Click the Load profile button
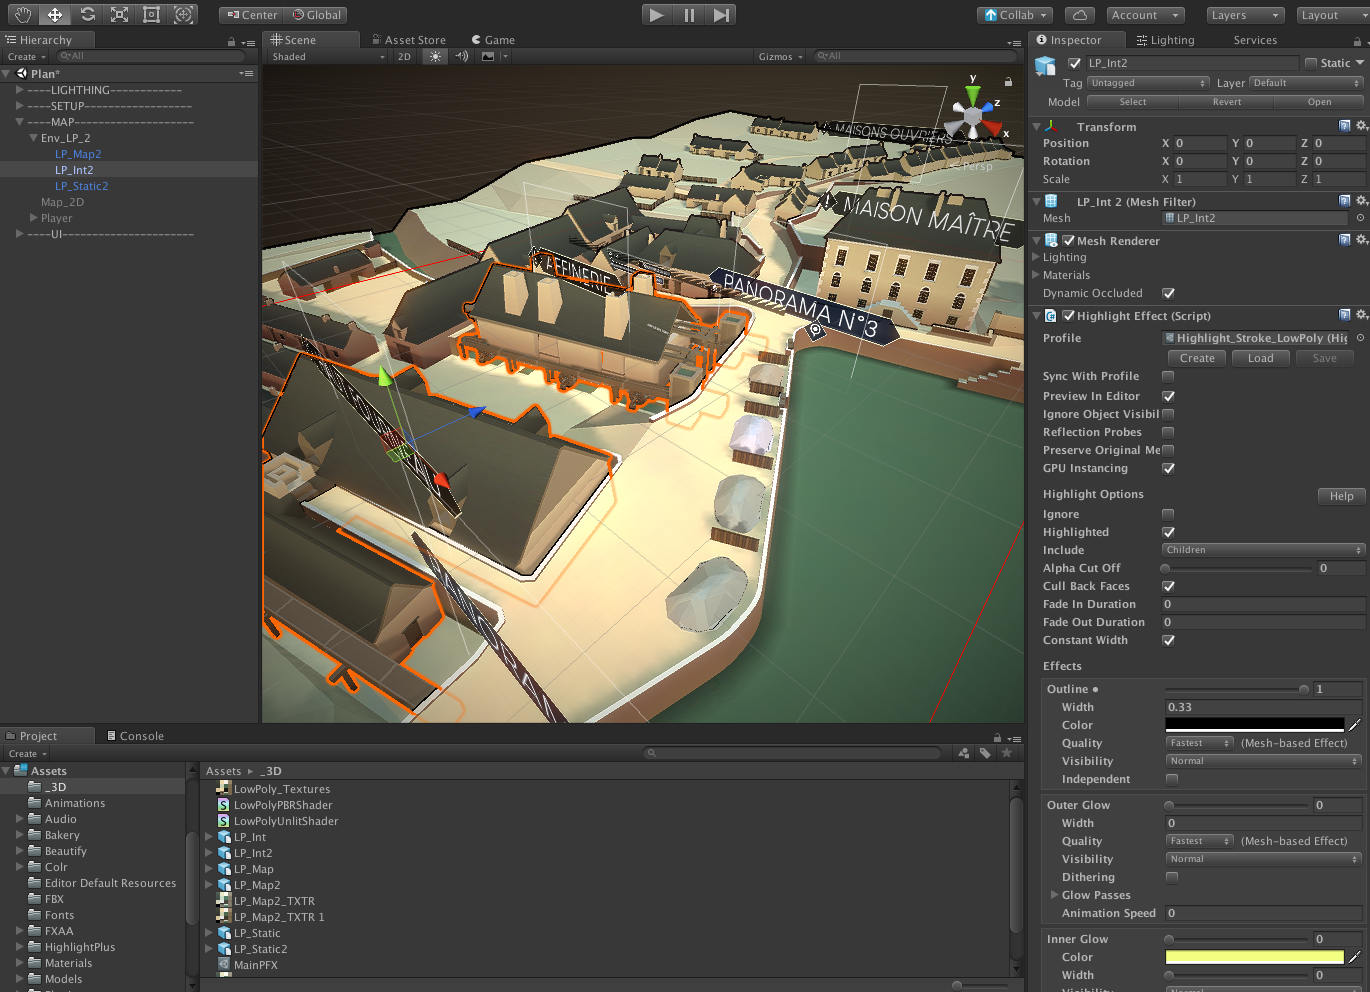 coord(1260,358)
